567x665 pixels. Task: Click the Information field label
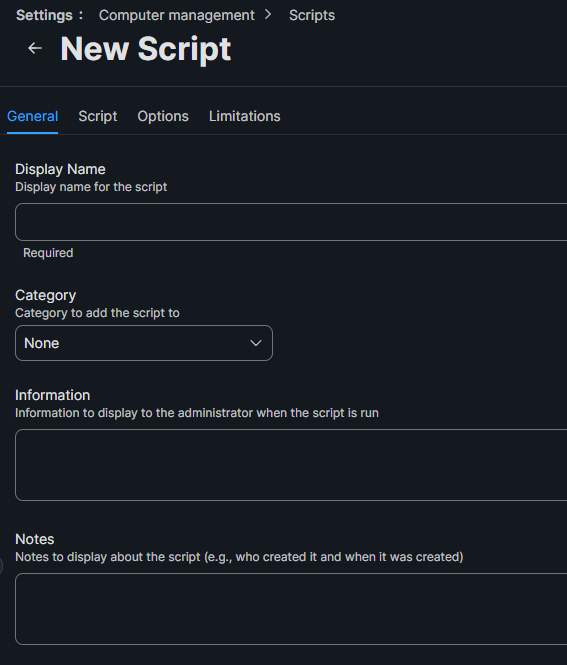coord(53,395)
